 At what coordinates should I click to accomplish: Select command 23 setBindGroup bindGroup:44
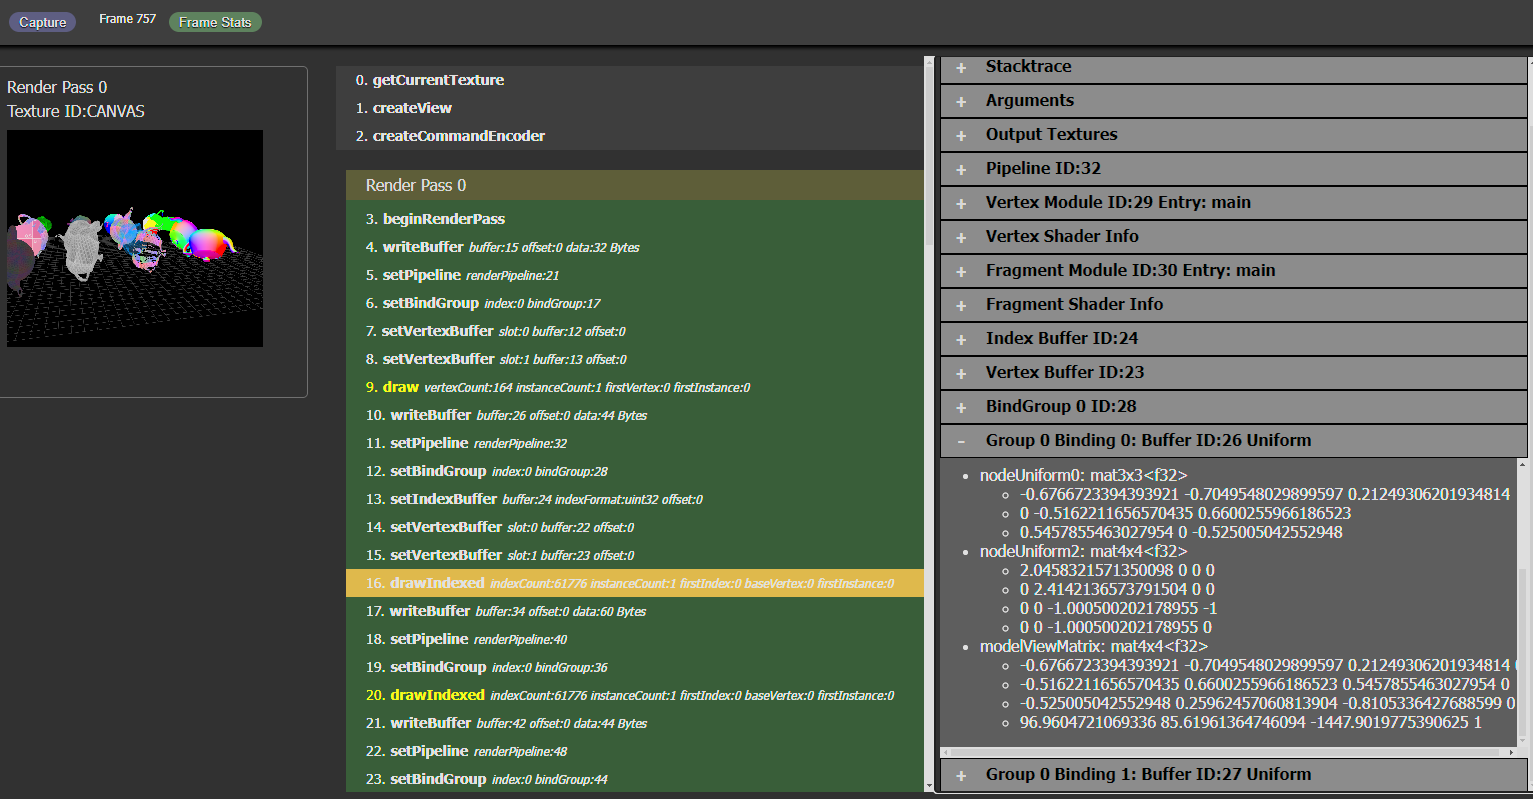click(x=635, y=779)
